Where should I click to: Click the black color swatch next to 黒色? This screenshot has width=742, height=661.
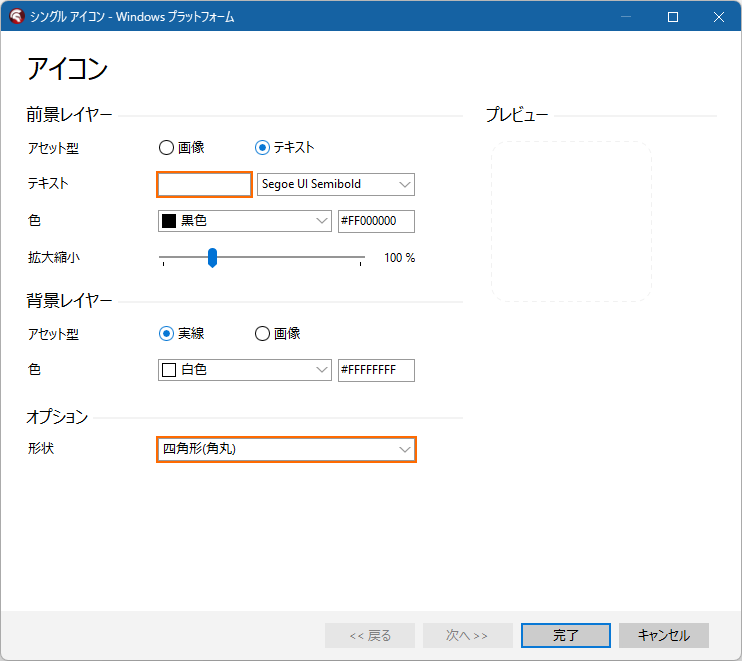click(169, 221)
